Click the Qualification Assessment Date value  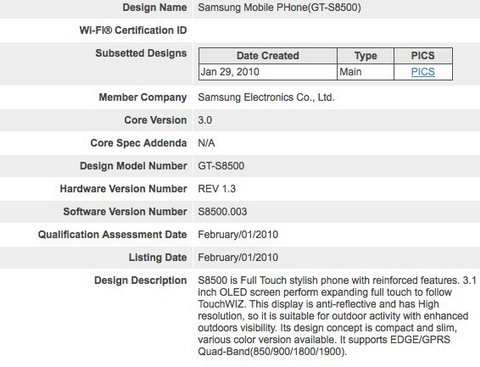point(238,234)
